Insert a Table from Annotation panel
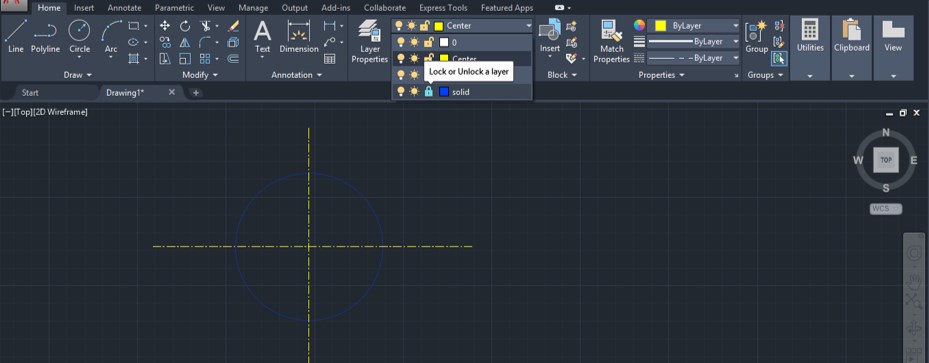 pyautogui.click(x=329, y=59)
